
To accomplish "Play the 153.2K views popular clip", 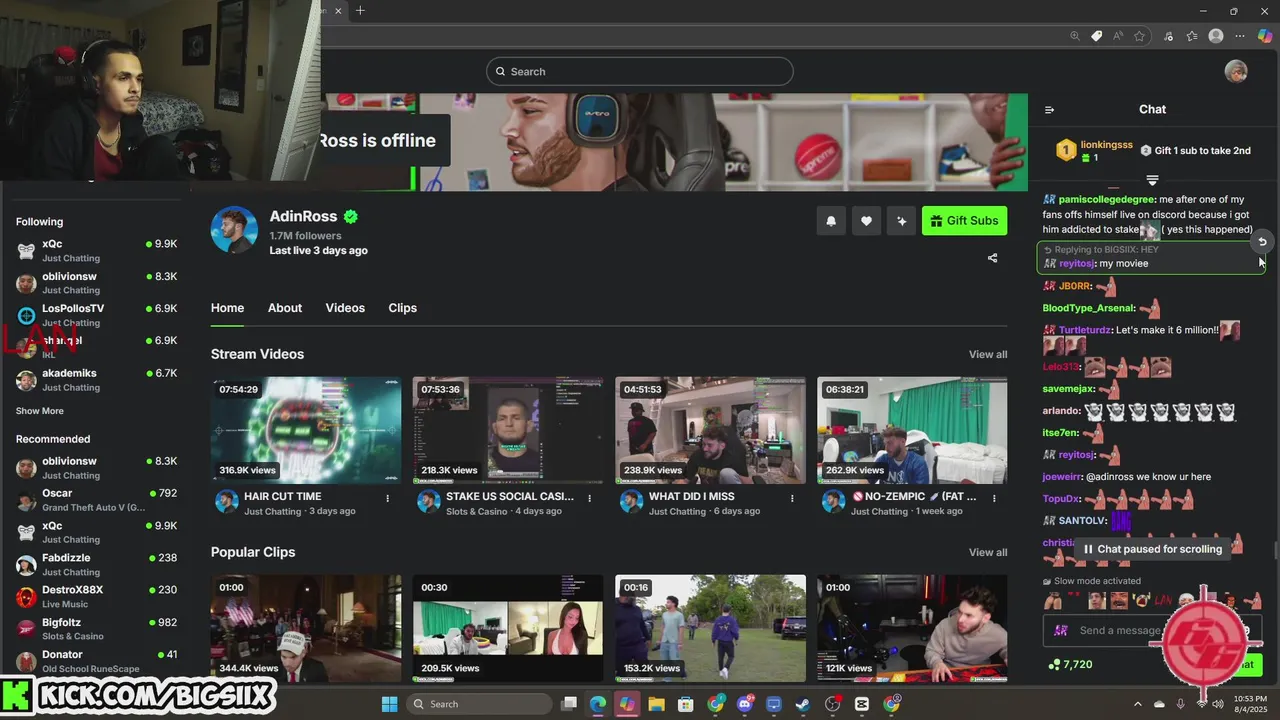I will 710,628.
